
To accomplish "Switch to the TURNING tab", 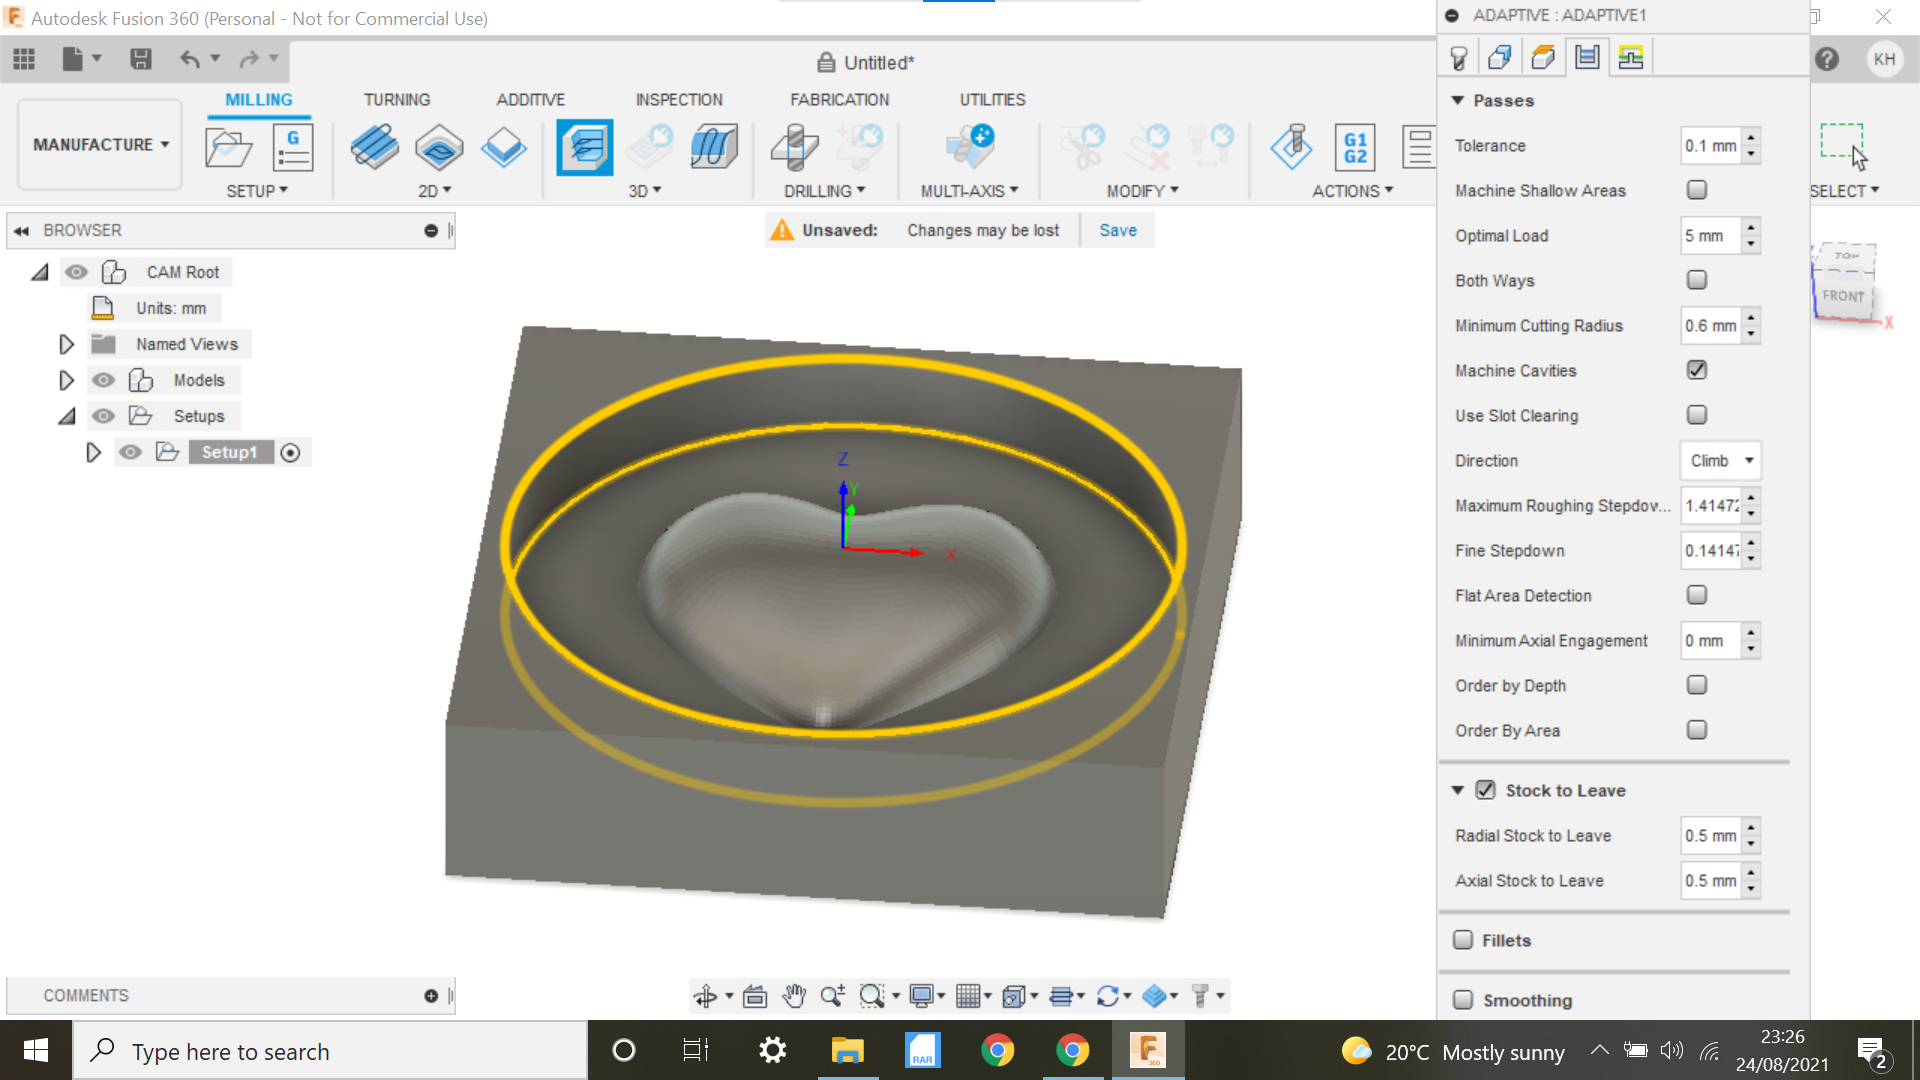I will [x=396, y=100].
